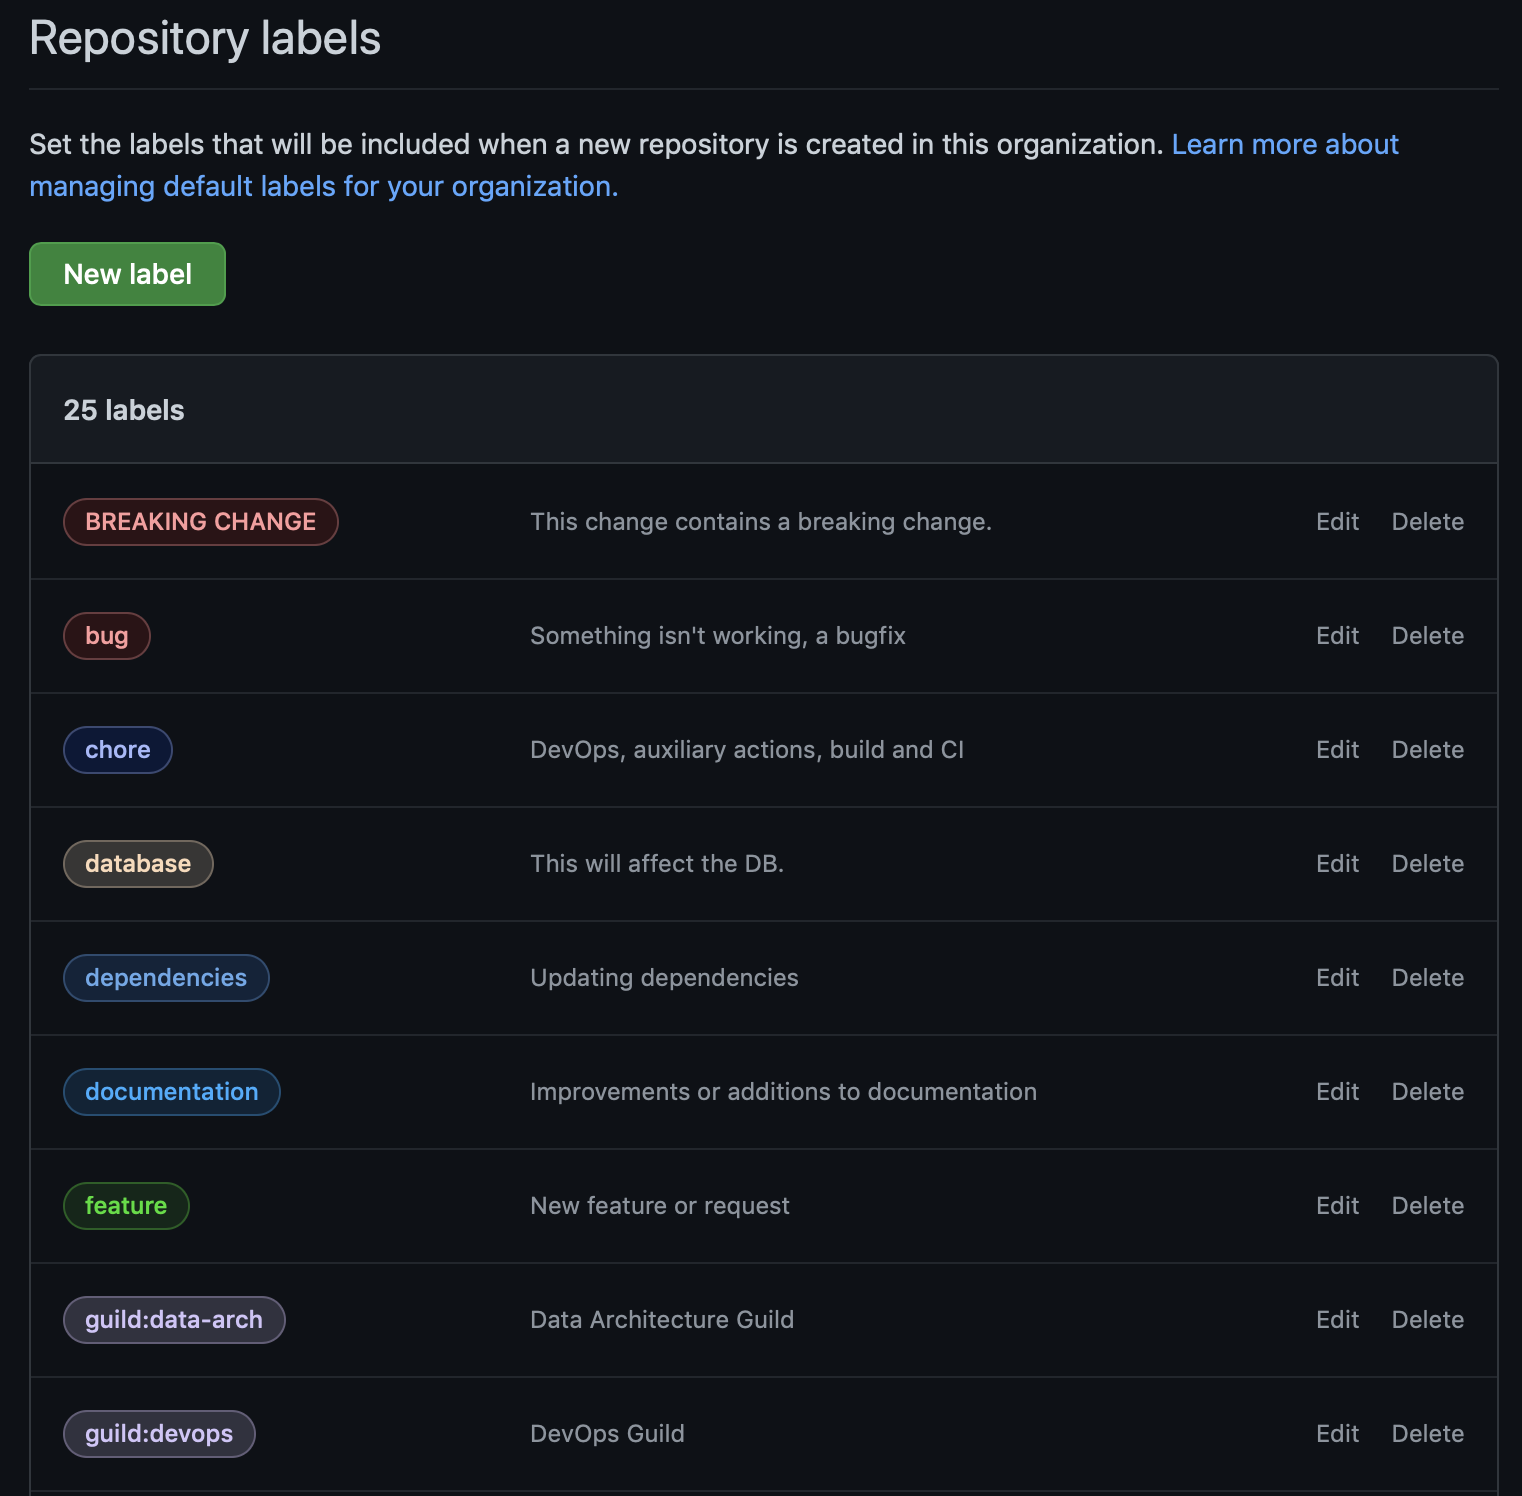Open the 'Learn more about managing default labels' link
The width and height of the screenshot is (1522, 1496).
[1284, 145]
